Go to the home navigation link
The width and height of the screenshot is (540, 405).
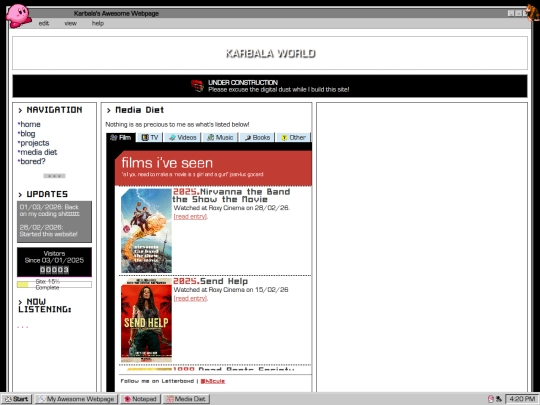tap(30, 124)
